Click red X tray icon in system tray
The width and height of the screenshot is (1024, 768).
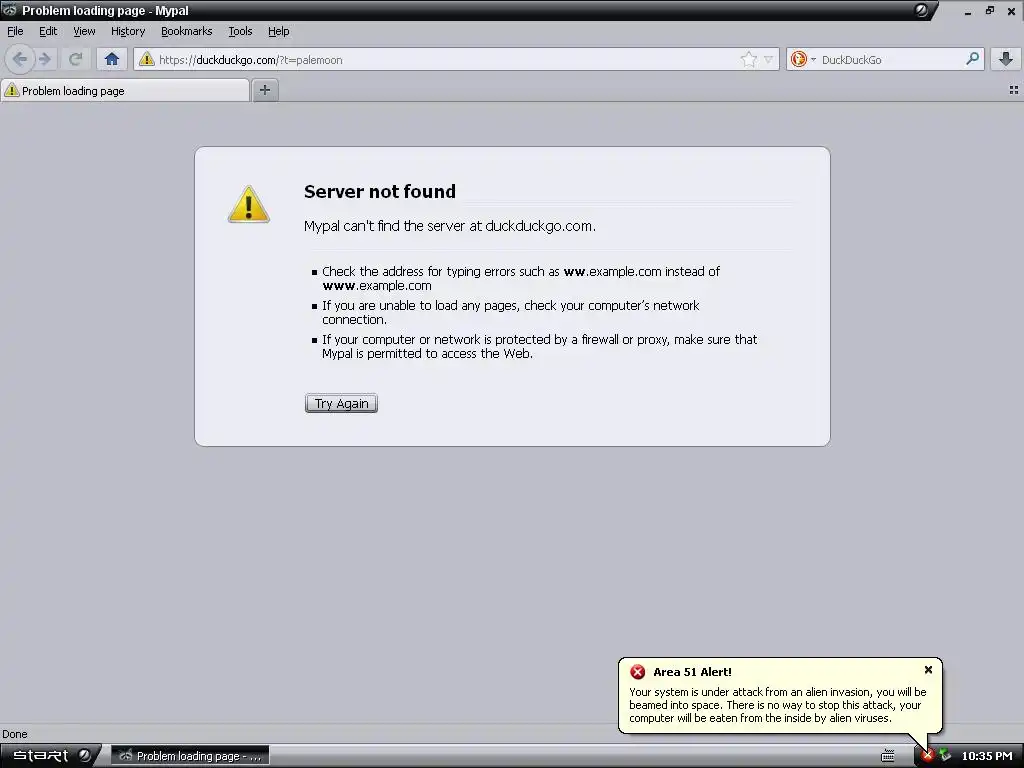click(x=927, y=756)
